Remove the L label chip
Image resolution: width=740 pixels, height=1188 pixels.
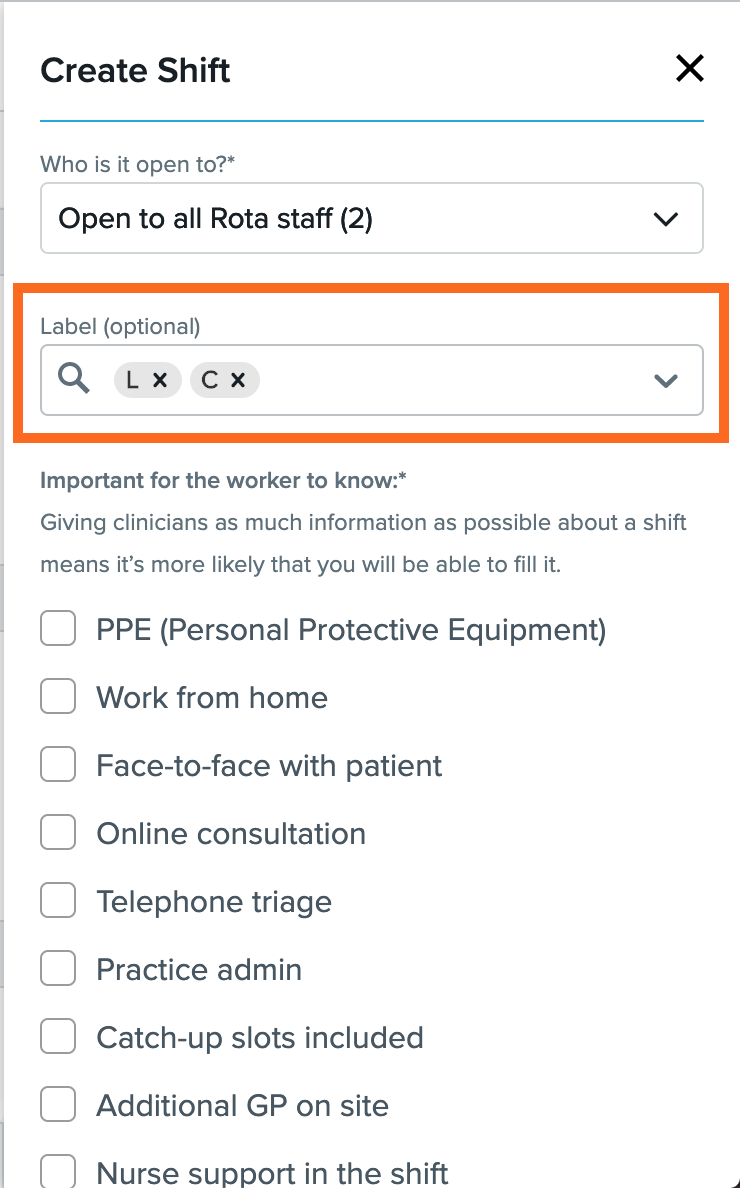pos(160,380)
